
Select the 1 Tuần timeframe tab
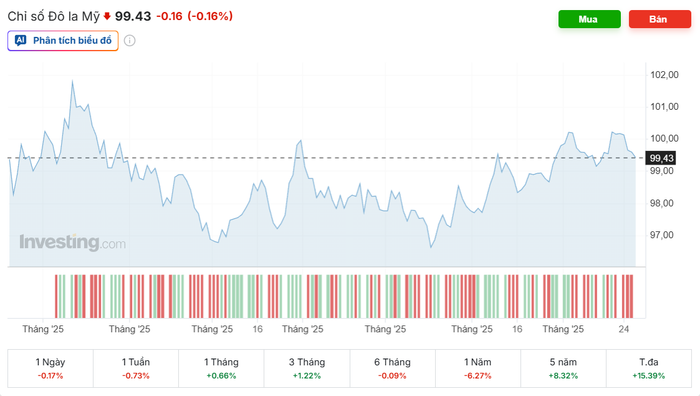click(x=136, y=368)
